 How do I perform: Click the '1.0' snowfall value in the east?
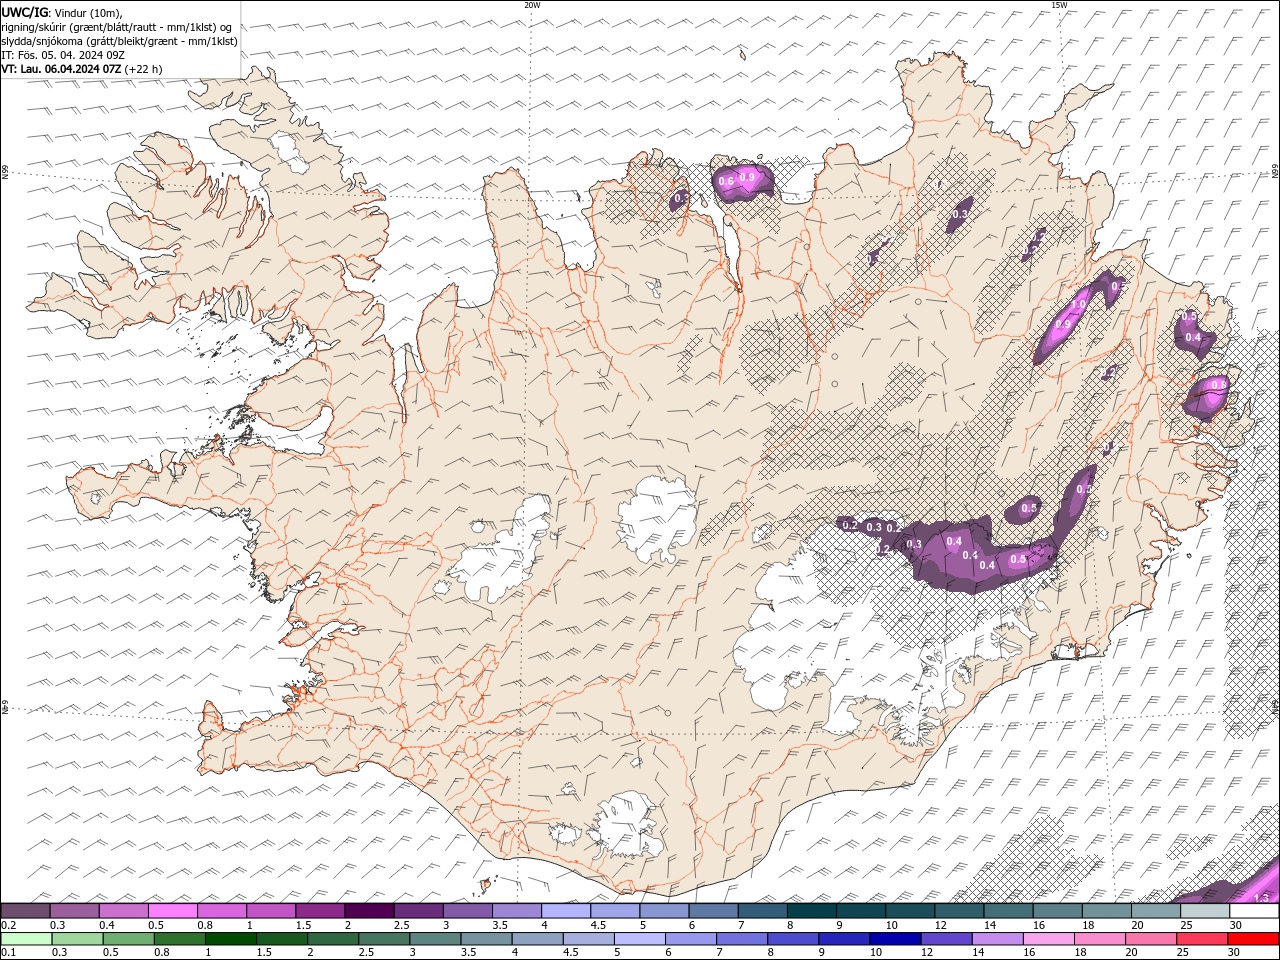[1080, 304]
